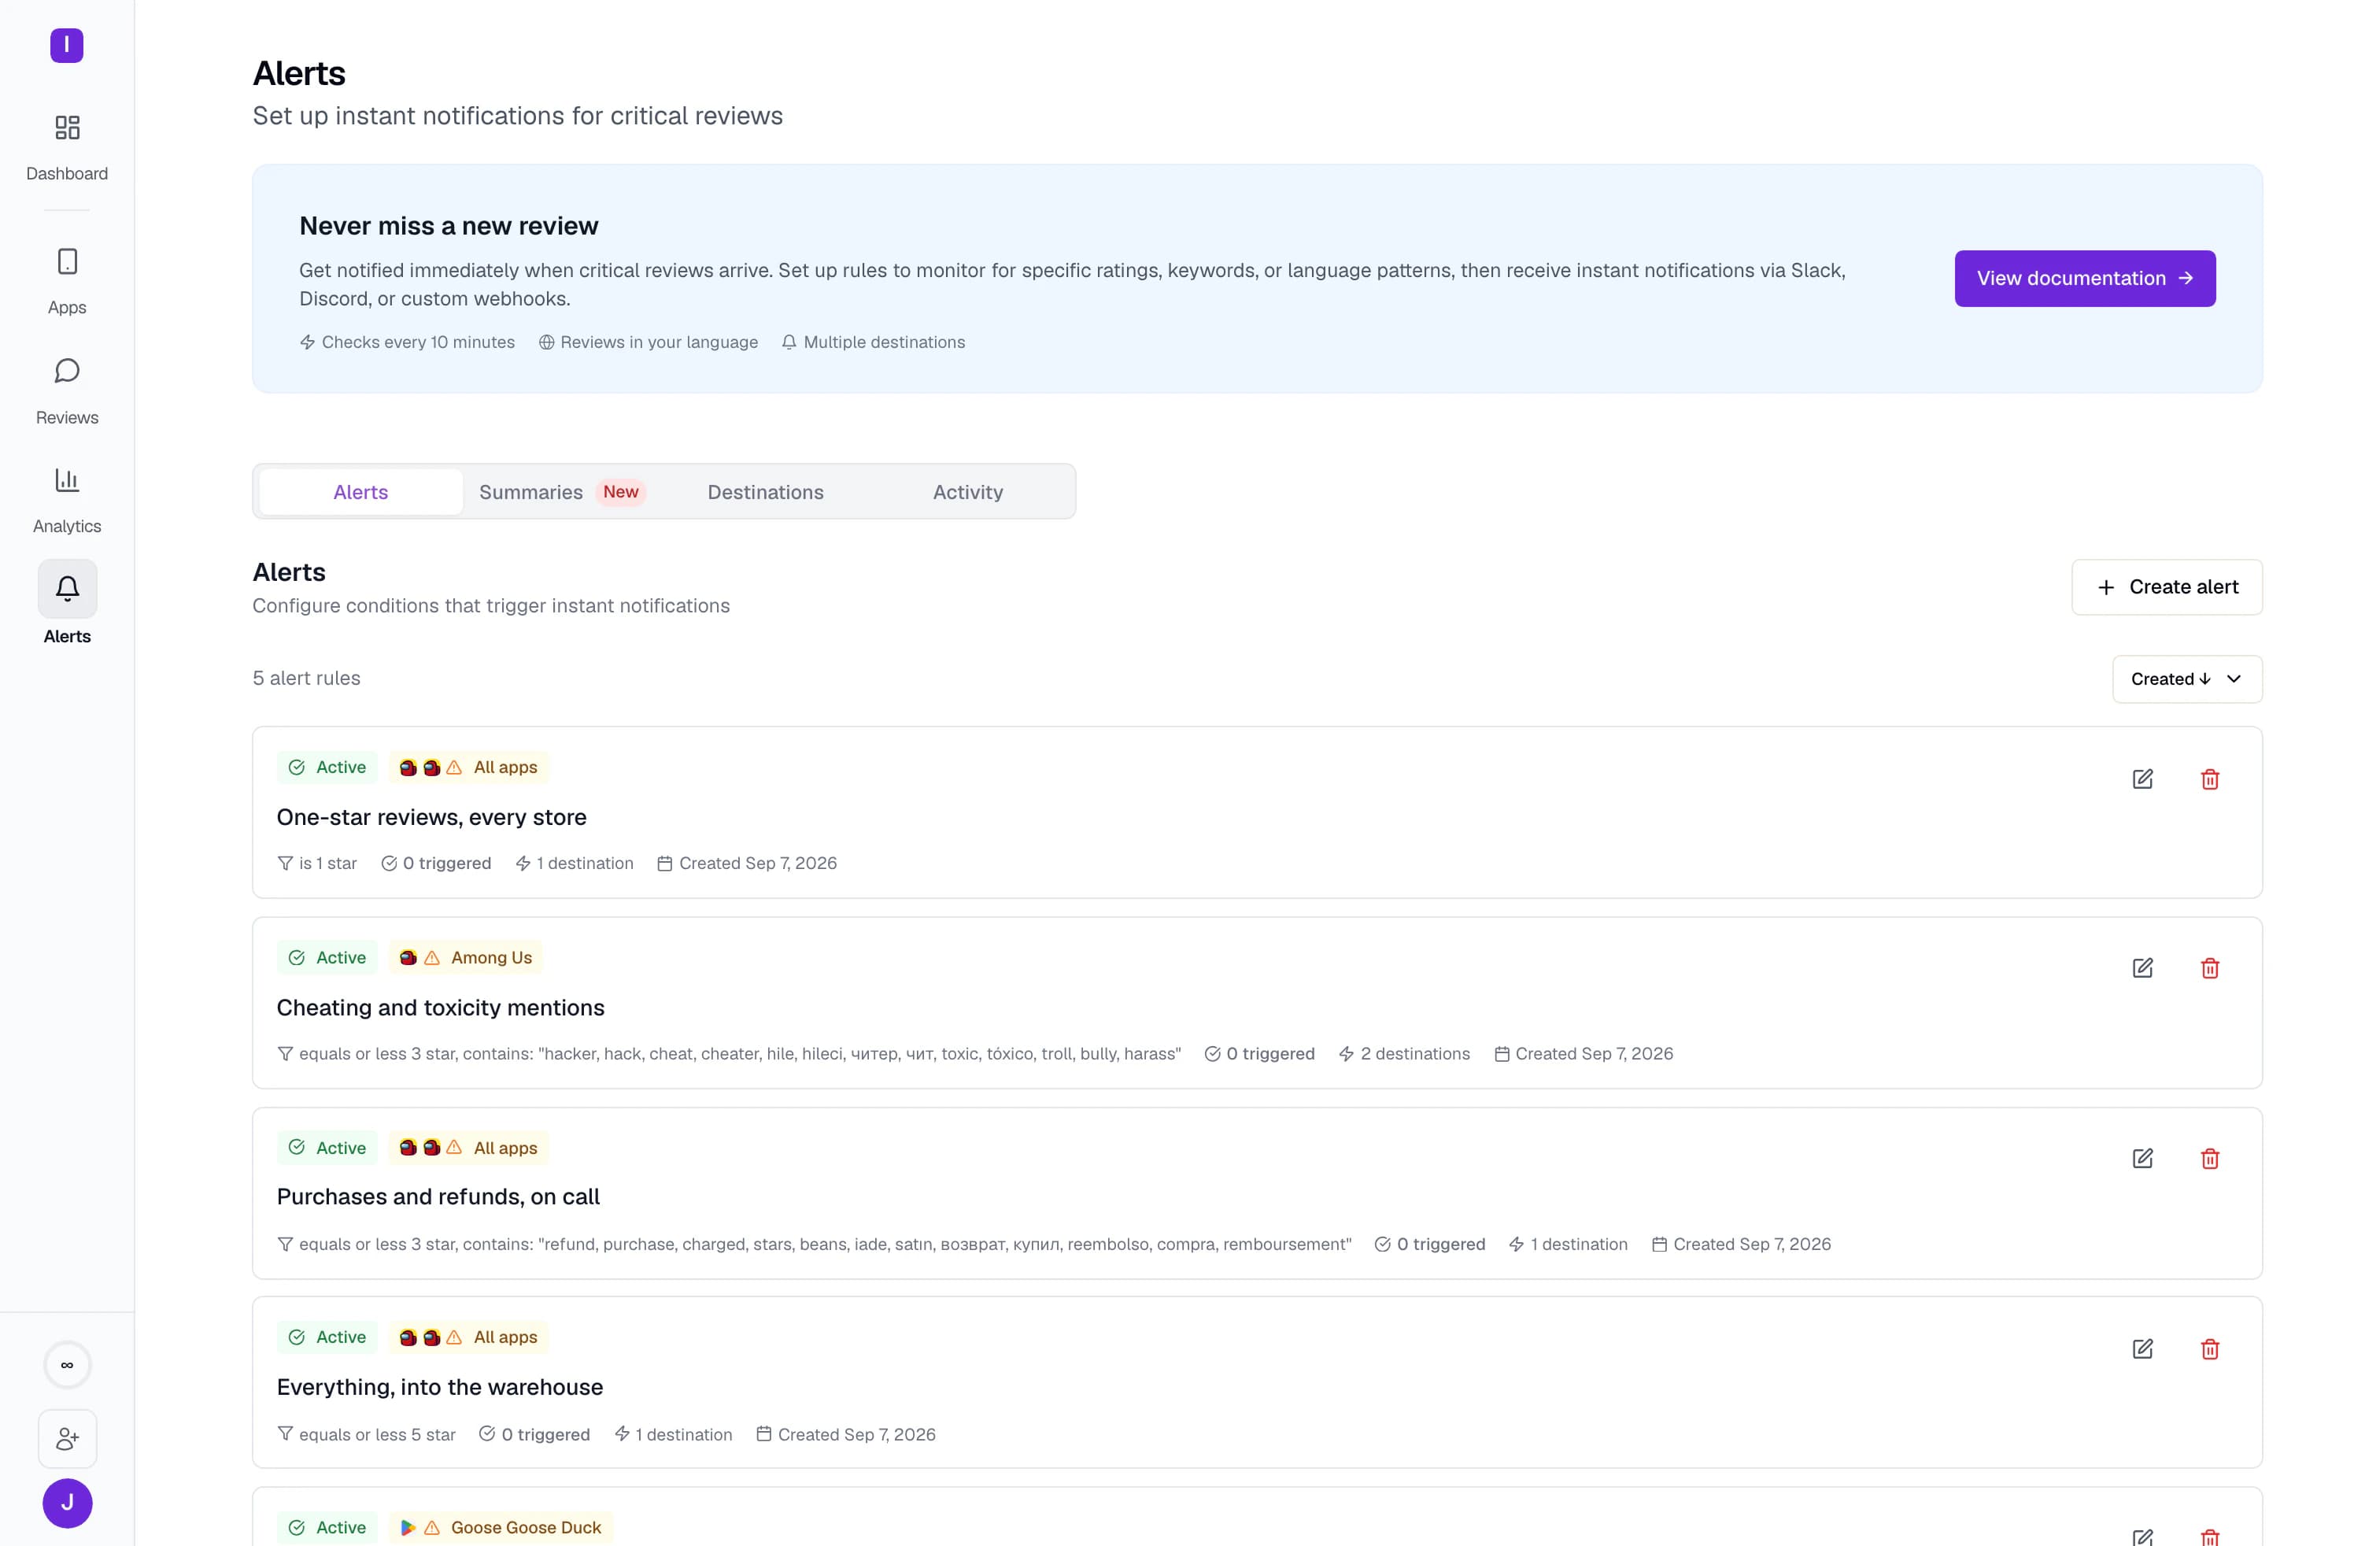Open the Dashboard sidebar icon

coord(67,128)
